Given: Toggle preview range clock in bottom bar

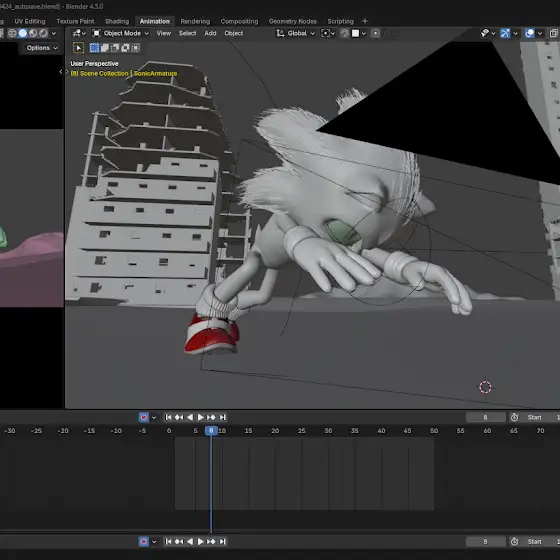Looking at the screenshot, I should pyautogui.click(x=514, y=541).
